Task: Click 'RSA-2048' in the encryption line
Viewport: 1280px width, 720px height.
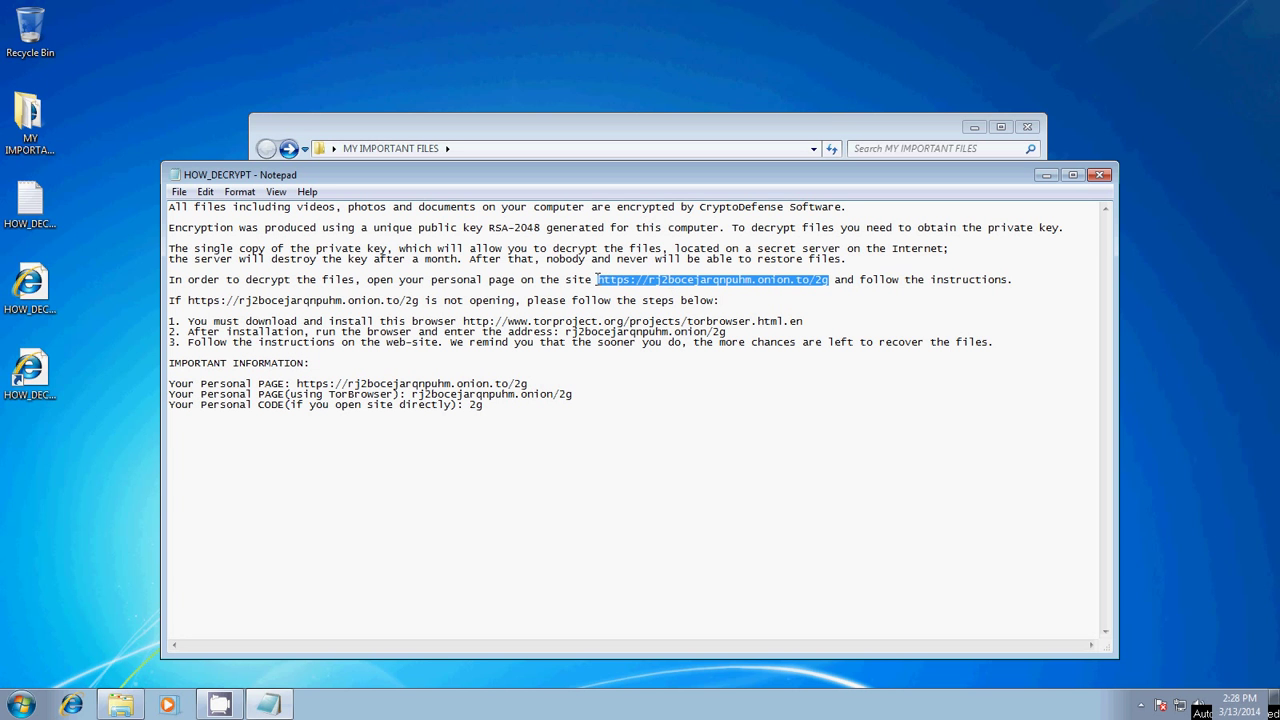Action: pos(514,228)
